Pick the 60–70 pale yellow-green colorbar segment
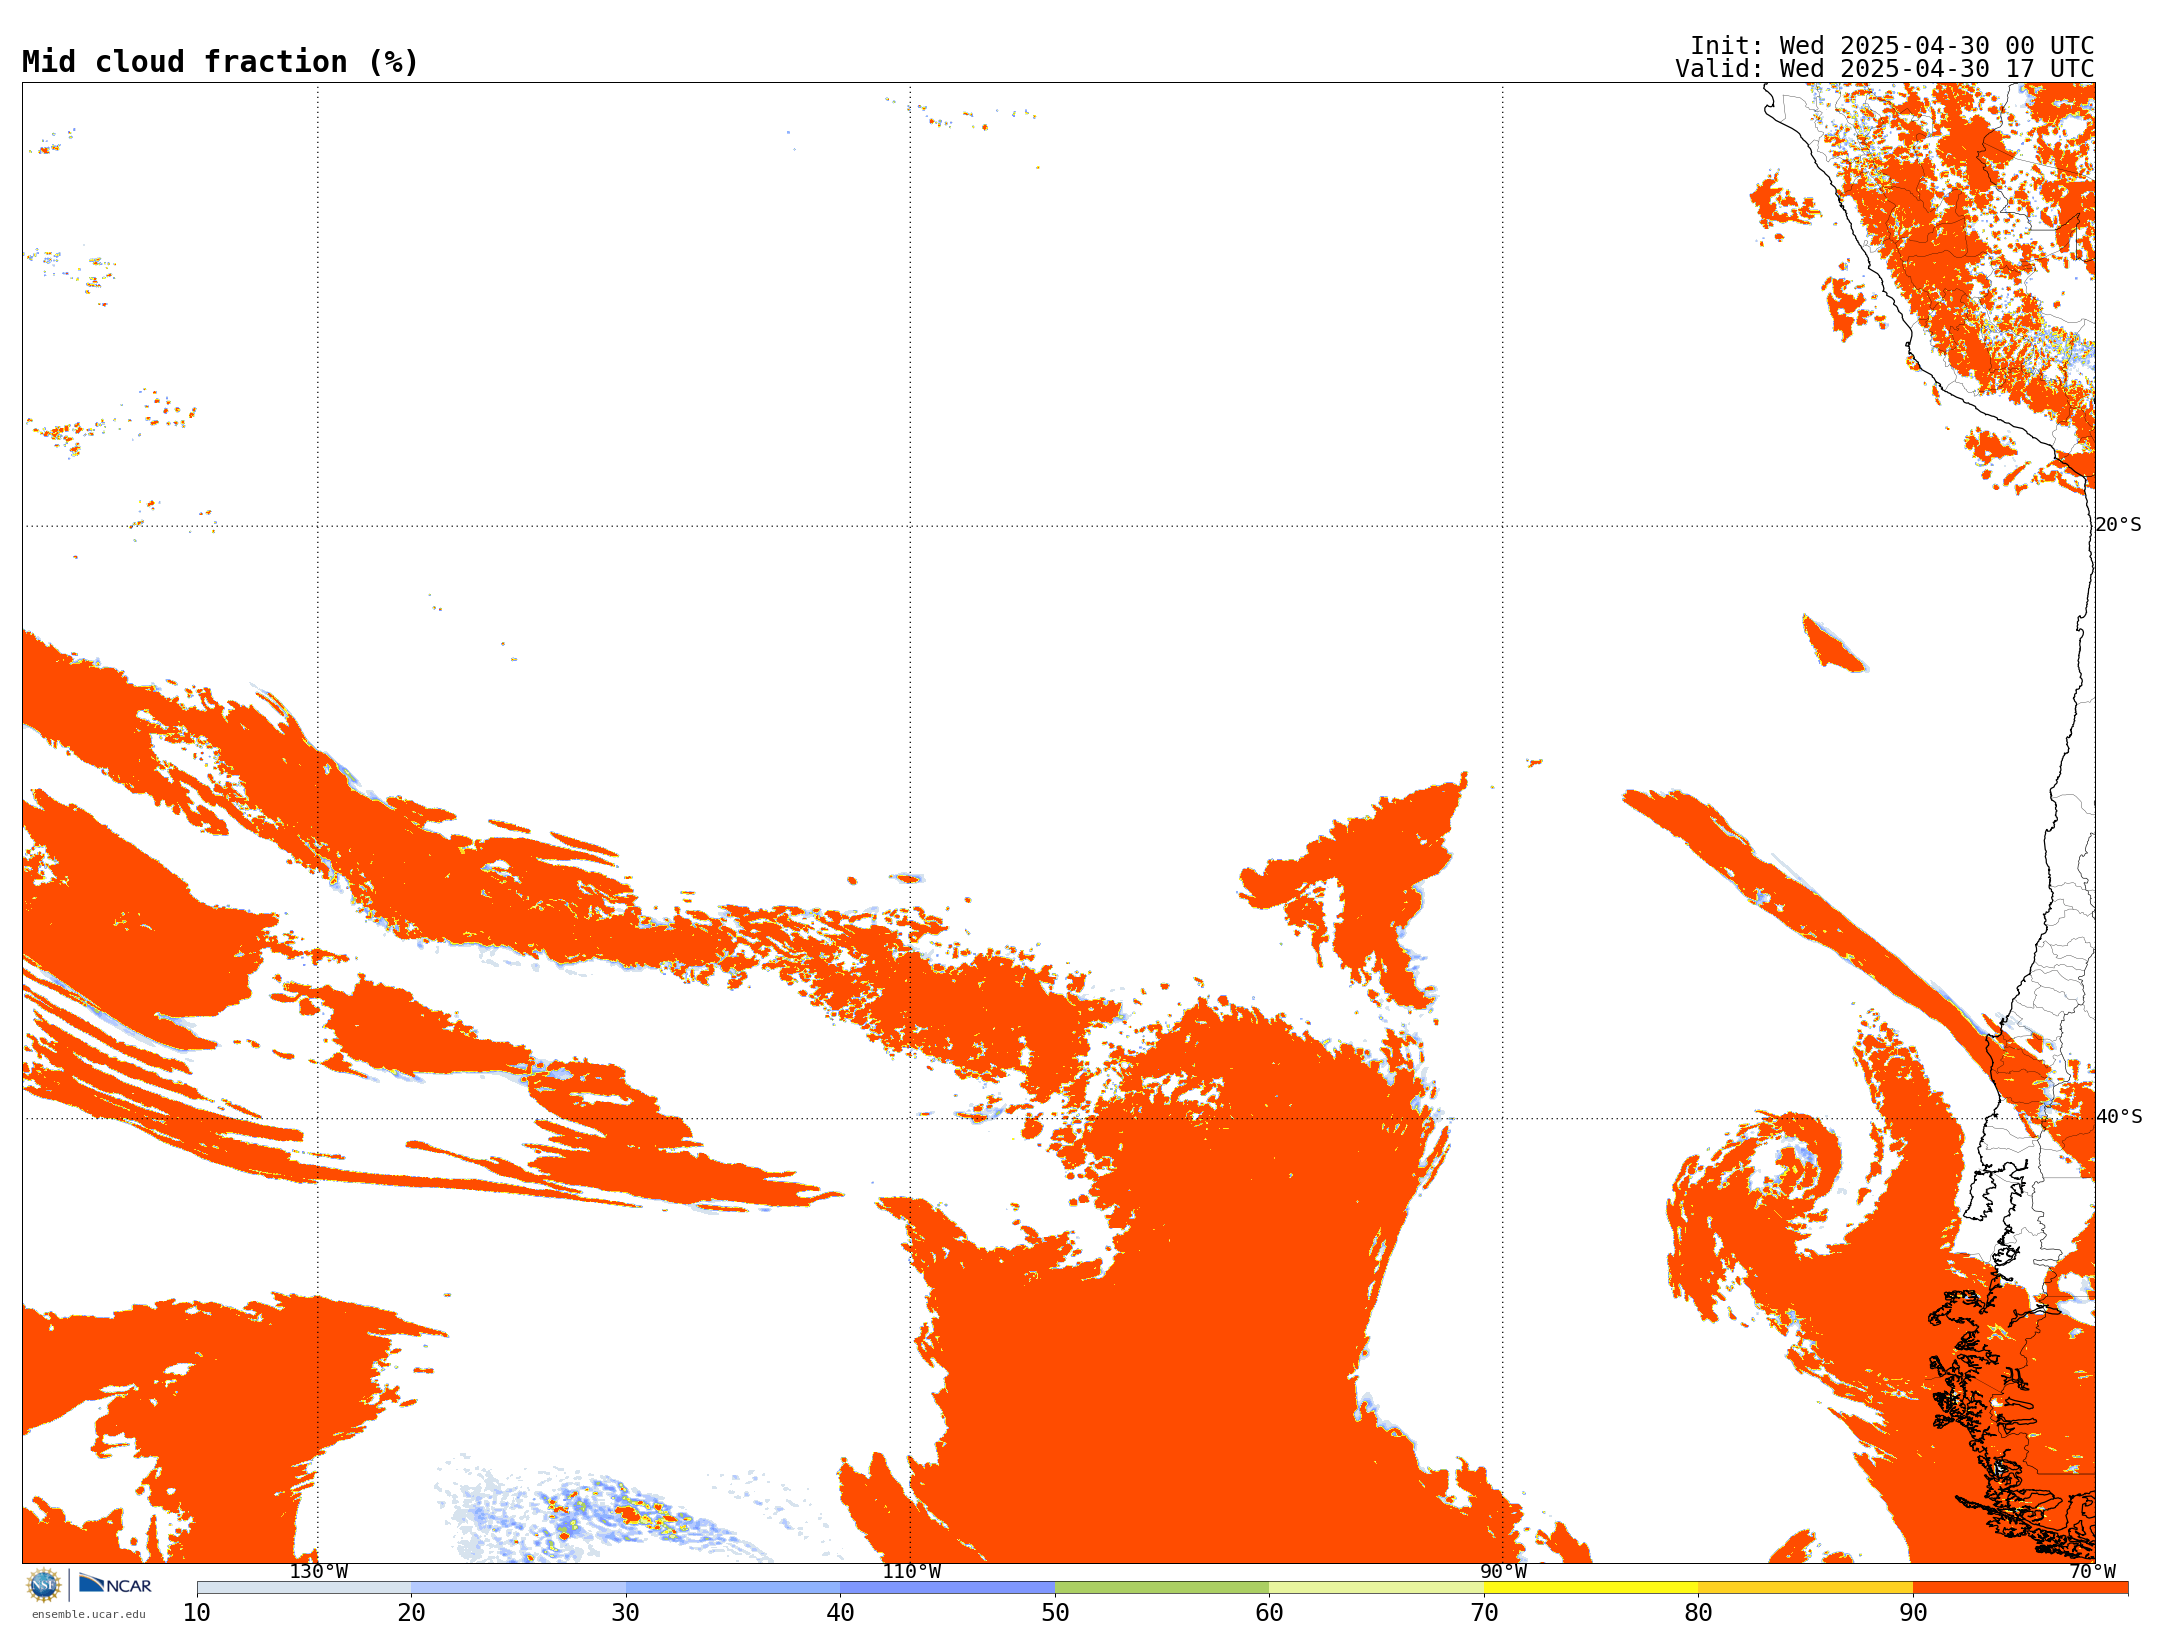Viewport: 2160px width, 1626px height. pyautogui.click(x=1376, y=1588)
